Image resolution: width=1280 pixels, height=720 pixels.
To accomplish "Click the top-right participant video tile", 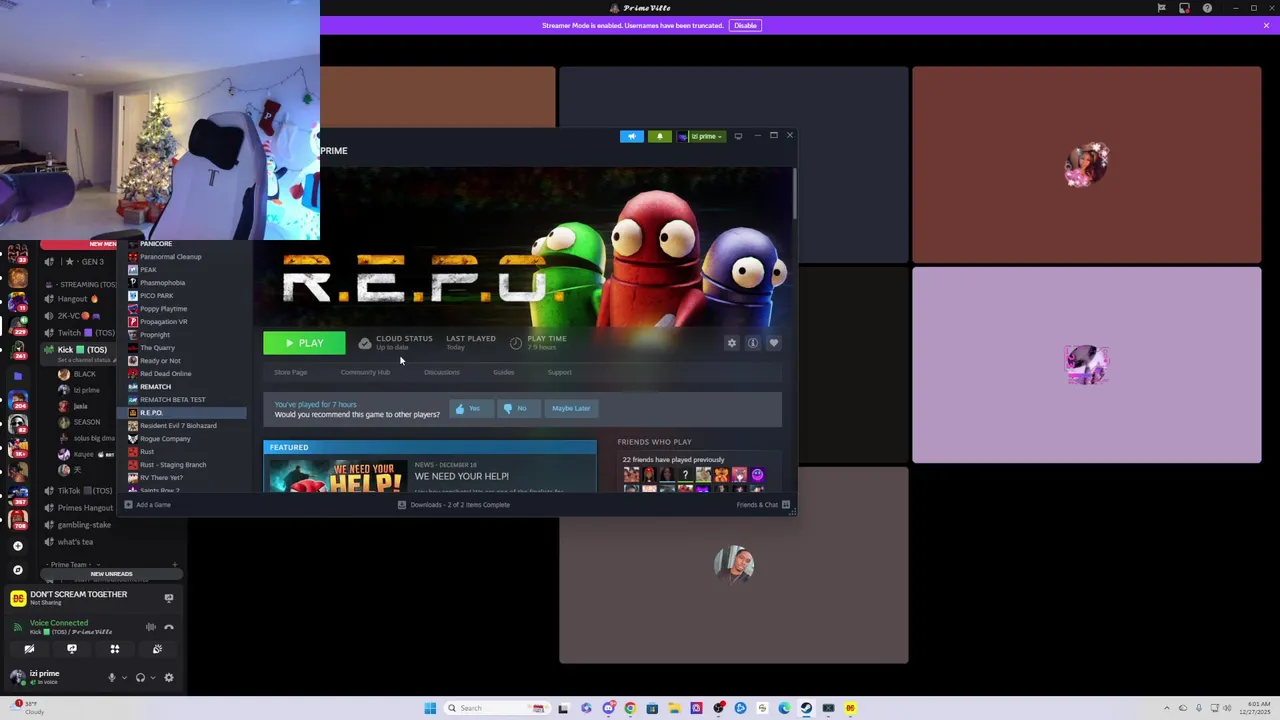I will 1087,164.
